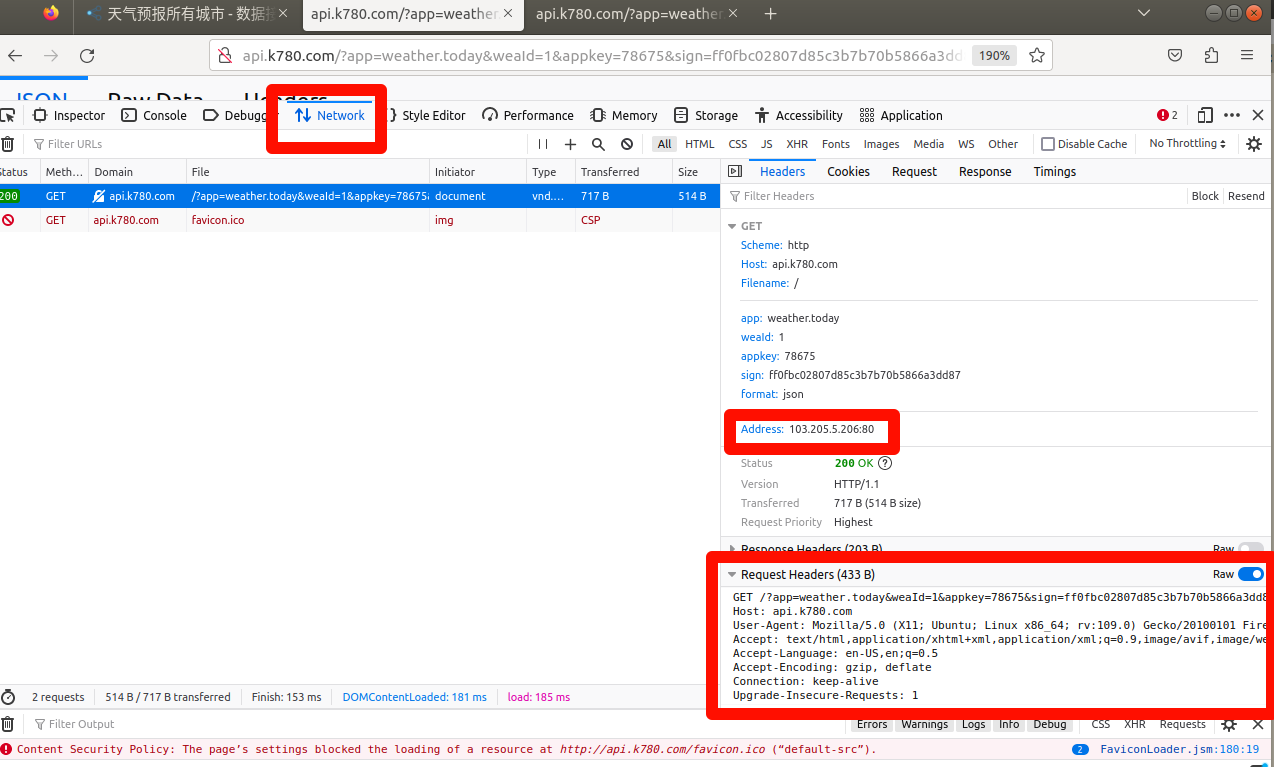Open the Memory panel
This screenshot has width=1274, height=767.
[624, 115]
